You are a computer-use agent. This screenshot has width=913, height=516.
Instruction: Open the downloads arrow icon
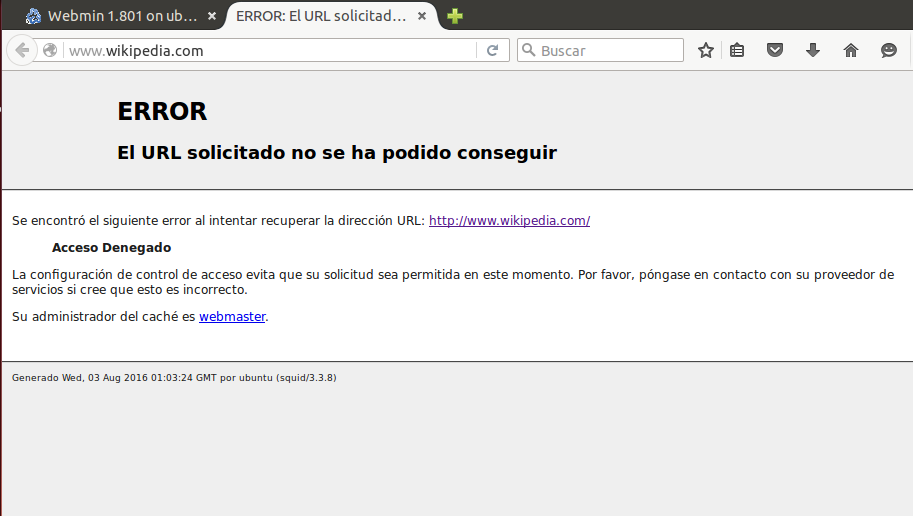(813, 51)
